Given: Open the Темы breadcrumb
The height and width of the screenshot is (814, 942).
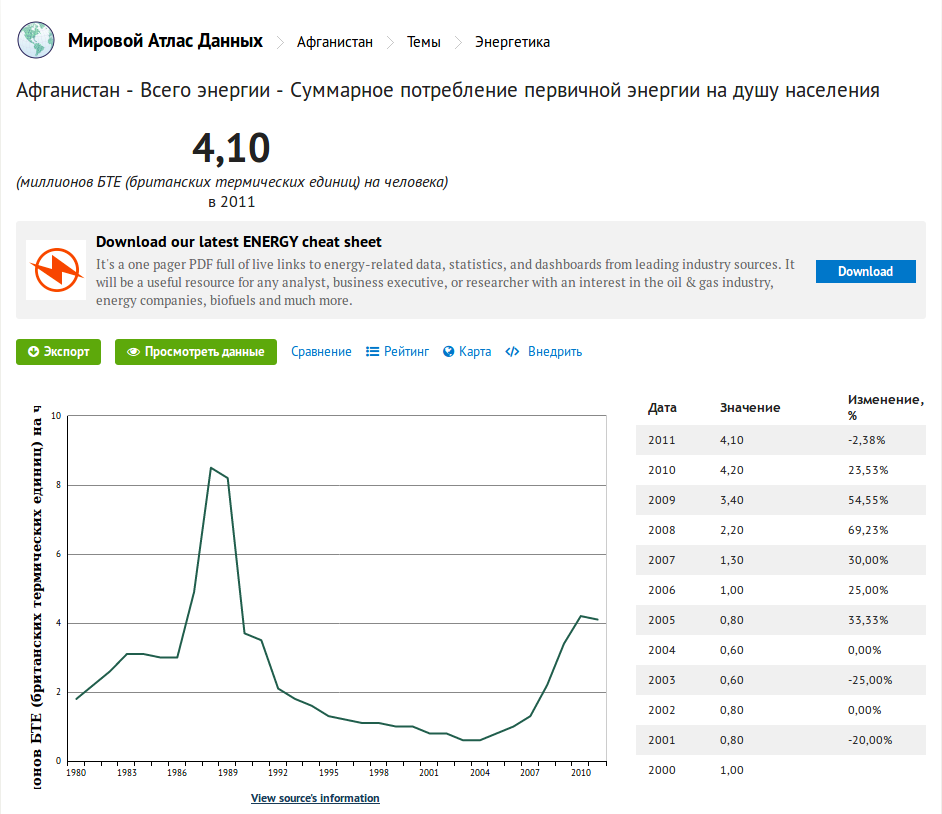Looking at the screenshot, I should tap(423, 42).
